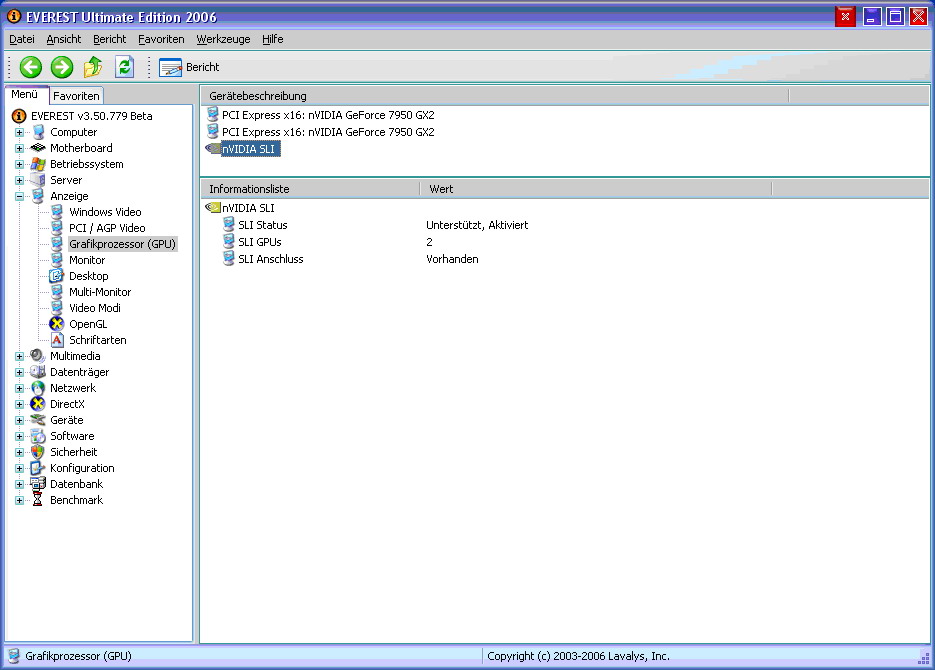Open the Werkzeuge menu
Screen dimensions: 935x670
pyautogui.click(x=224, y=39)
